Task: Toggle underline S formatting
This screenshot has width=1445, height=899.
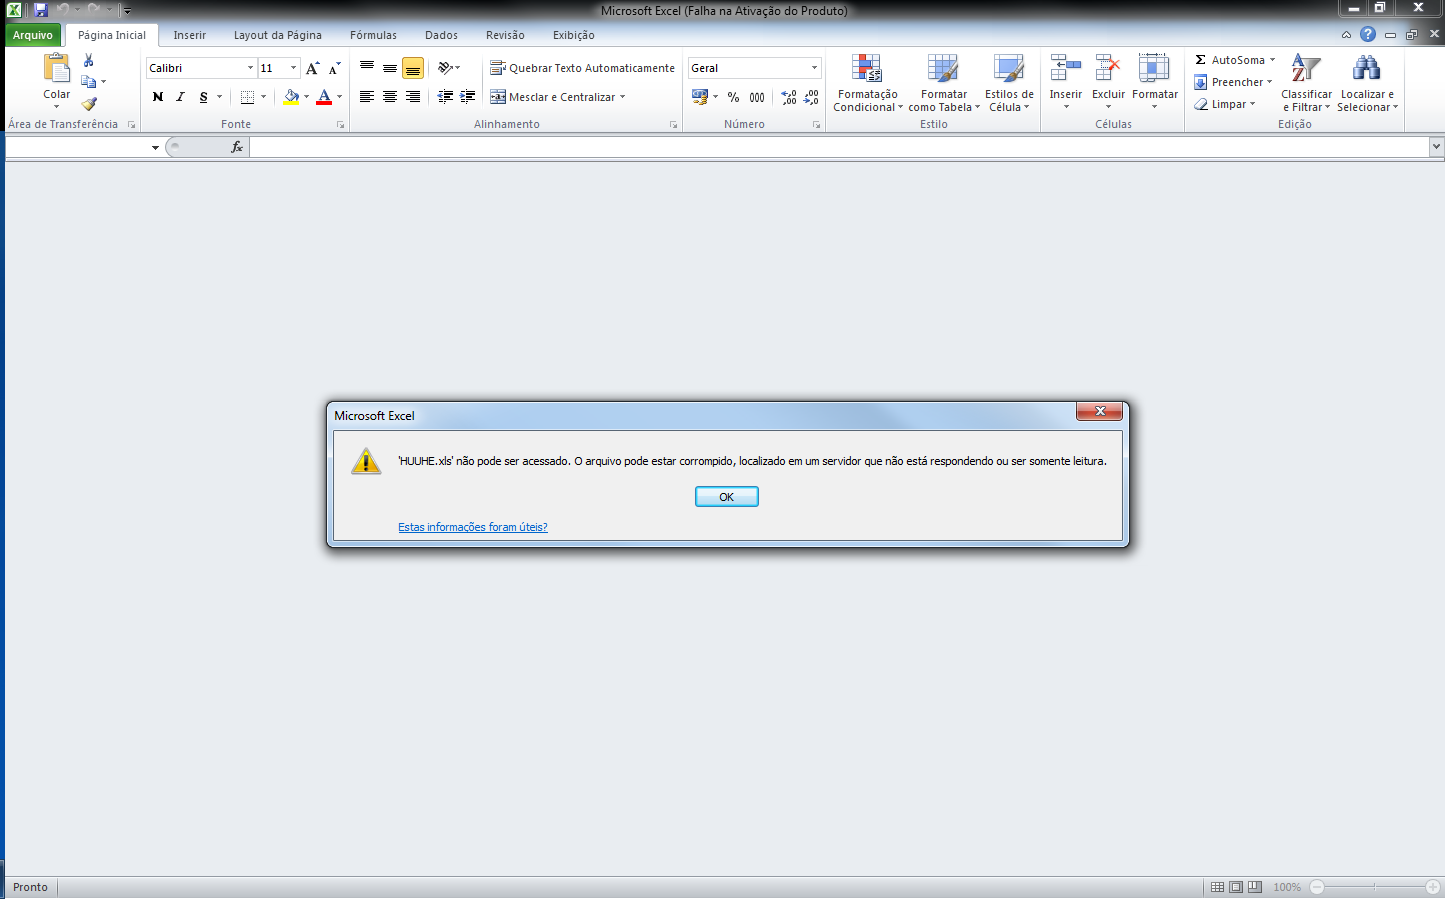Action: (x=204, y=97)
